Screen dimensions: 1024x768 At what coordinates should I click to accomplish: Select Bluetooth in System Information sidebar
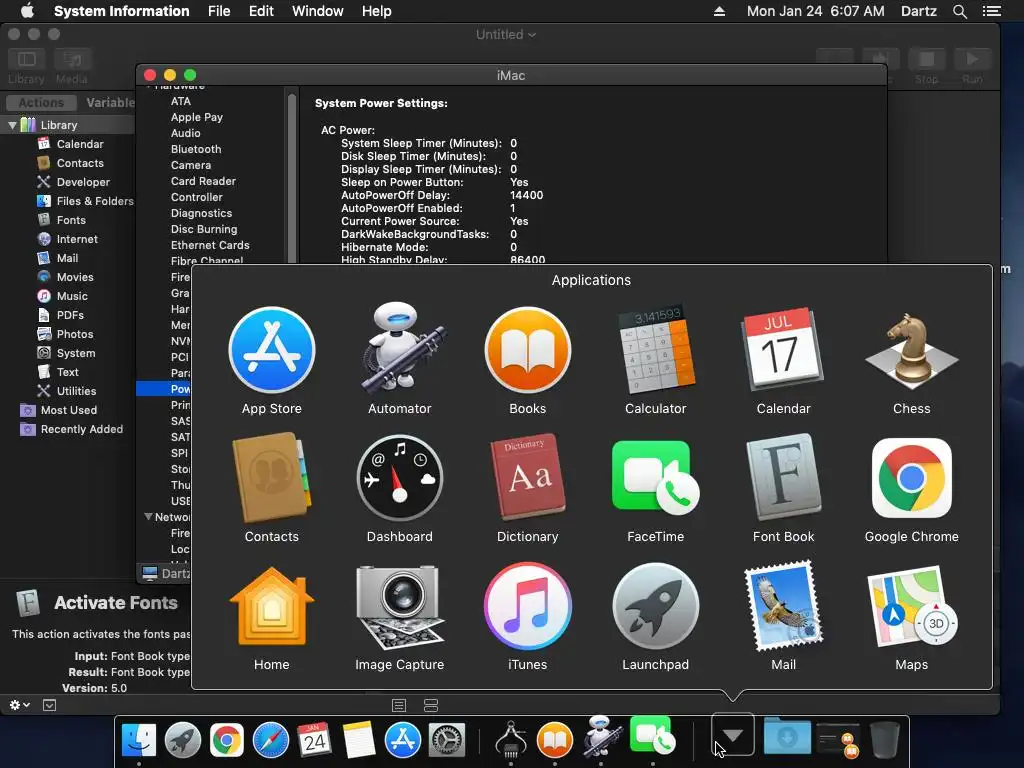[196, 149]
